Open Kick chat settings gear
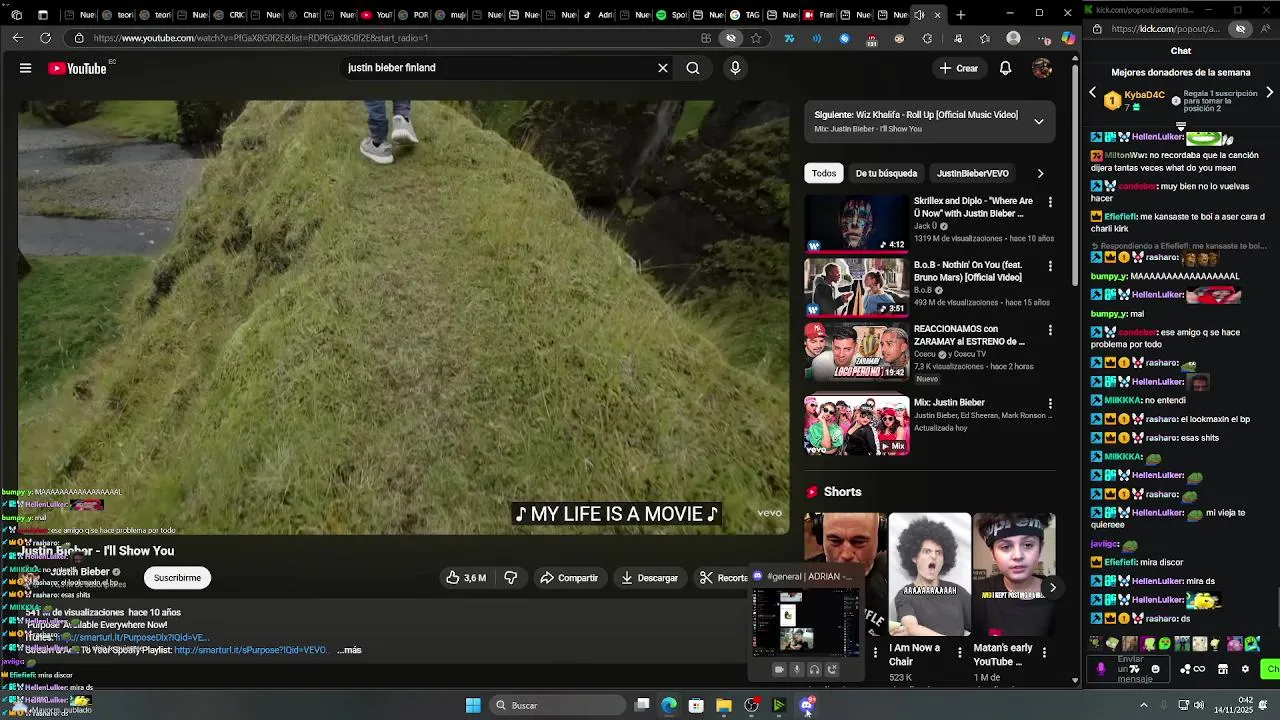Screen dimensions: 1280x720 tap(1245, 669)
